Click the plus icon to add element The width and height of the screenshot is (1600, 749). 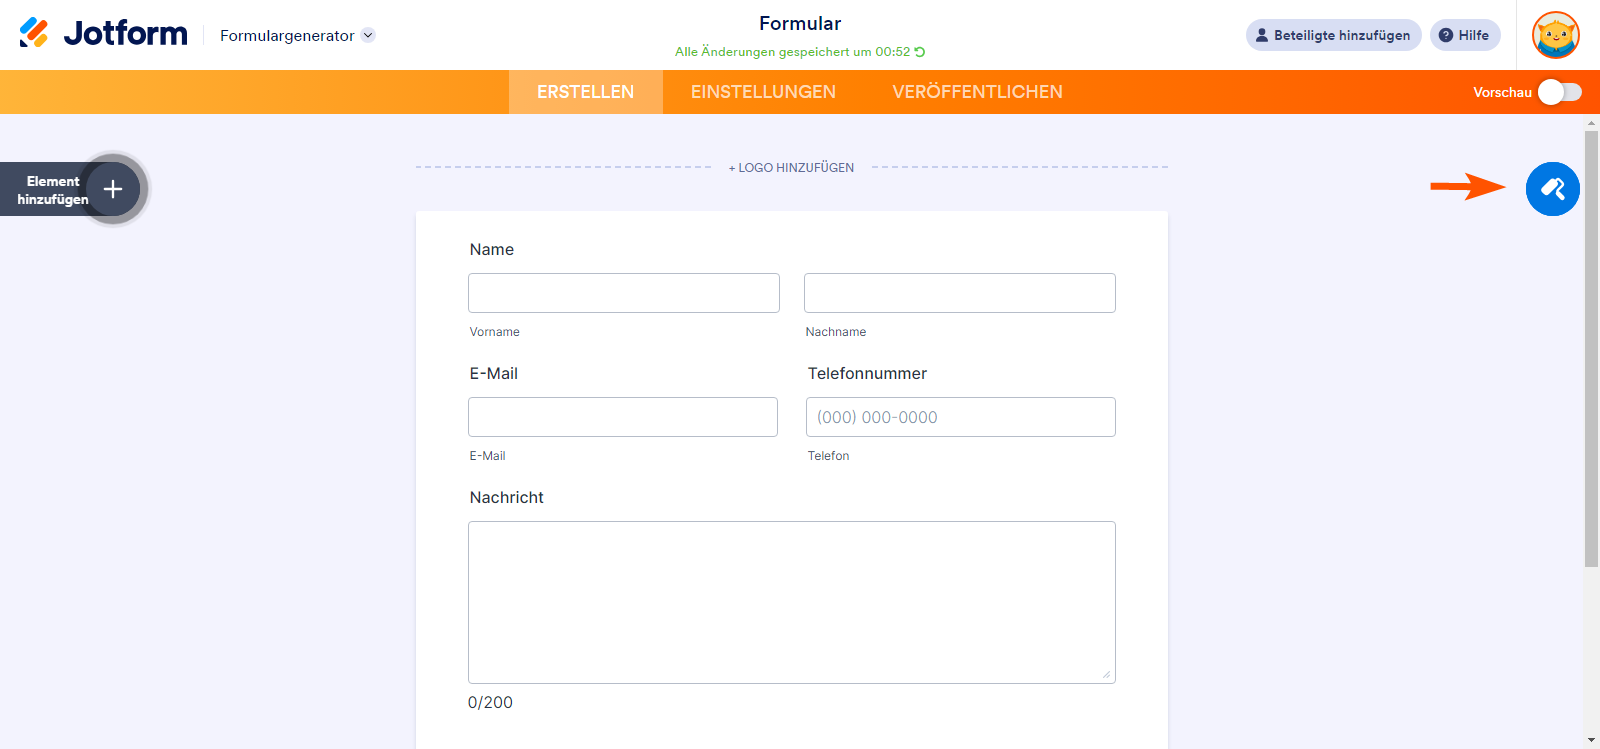tap(113, 189)
